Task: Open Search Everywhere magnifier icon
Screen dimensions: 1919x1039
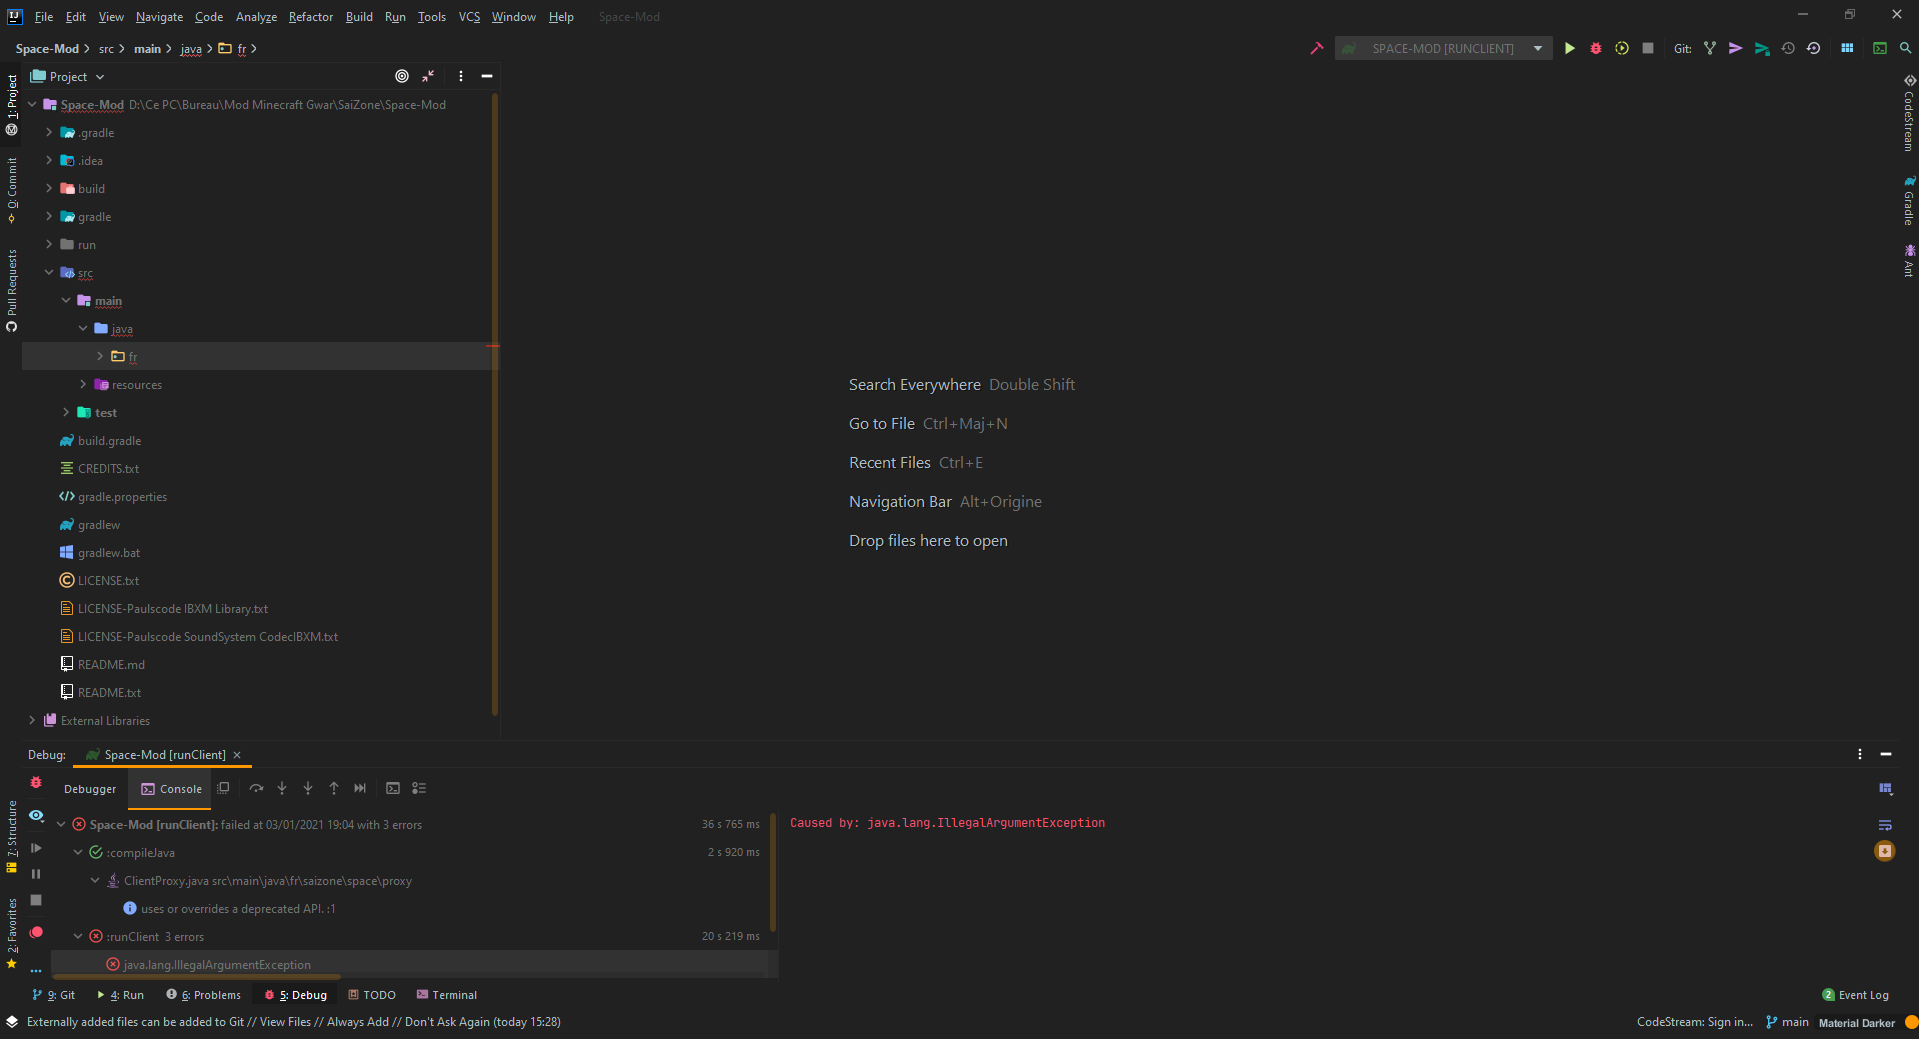Action: (x=1906, y=48)
